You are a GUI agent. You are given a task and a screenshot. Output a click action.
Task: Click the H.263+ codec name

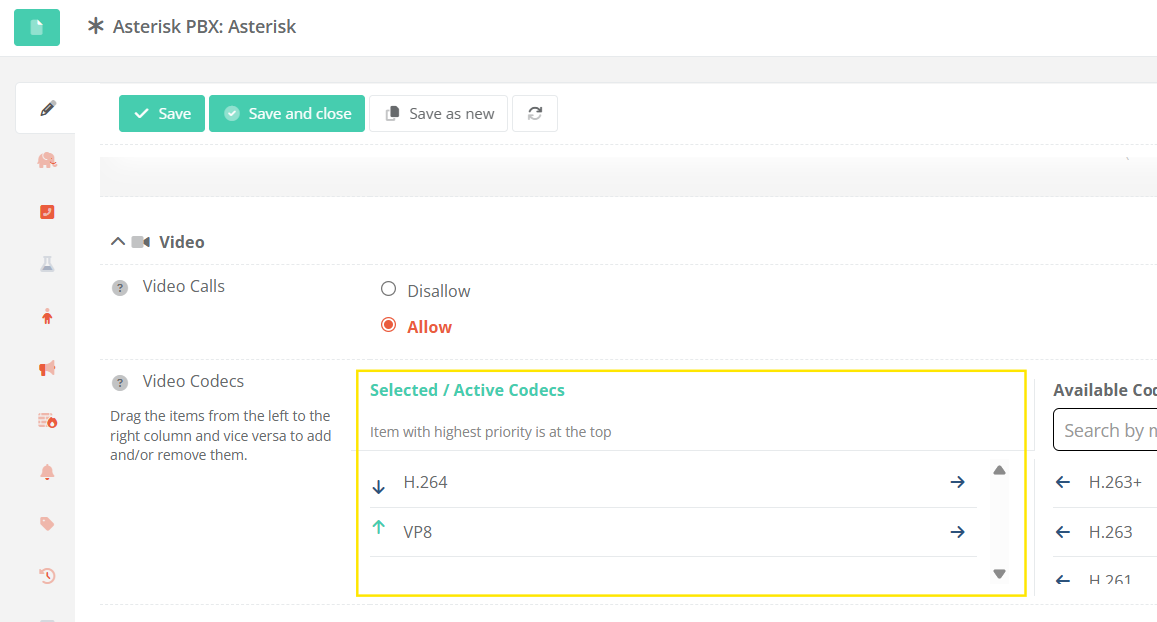(x=1115, y=483)
